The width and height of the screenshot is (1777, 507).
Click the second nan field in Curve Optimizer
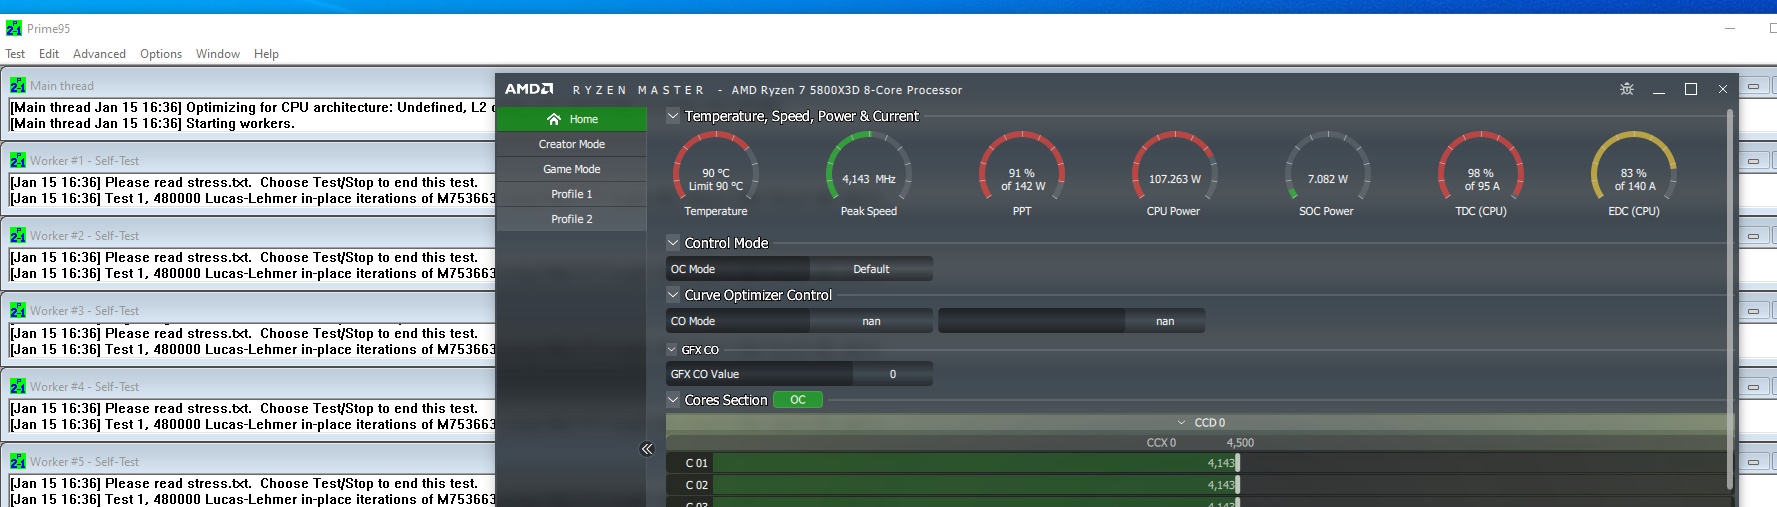pos(1165,321)
